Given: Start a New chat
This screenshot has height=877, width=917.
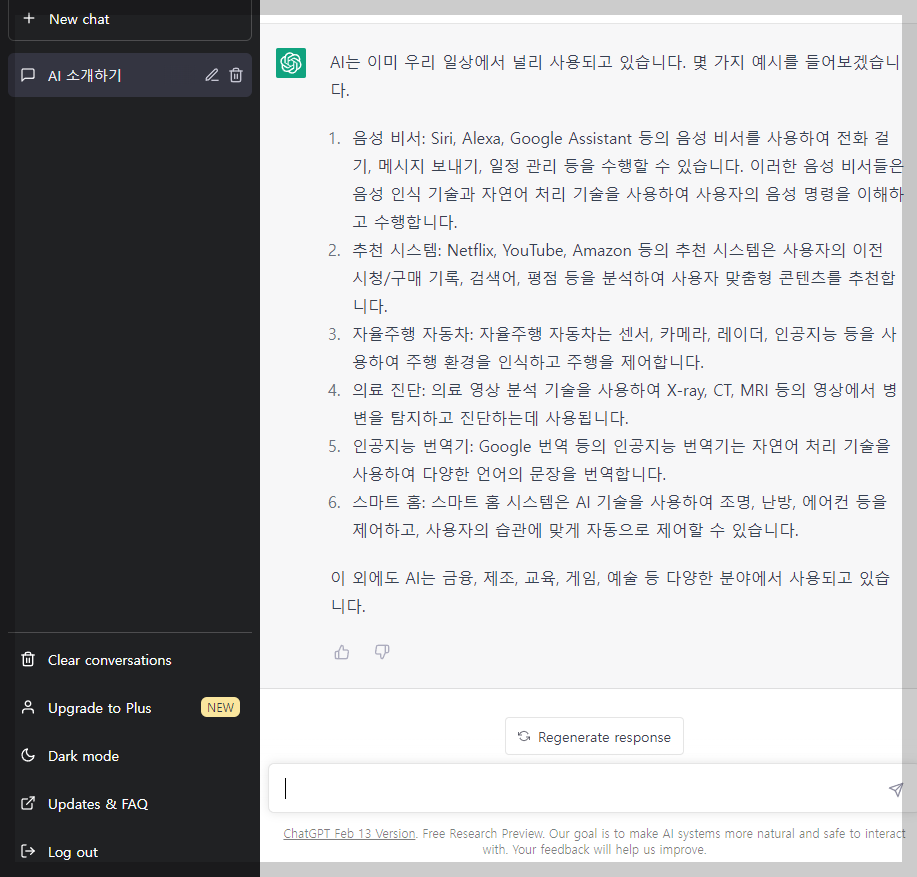Looking at the screenshot, I should click(x=130, y=20).
